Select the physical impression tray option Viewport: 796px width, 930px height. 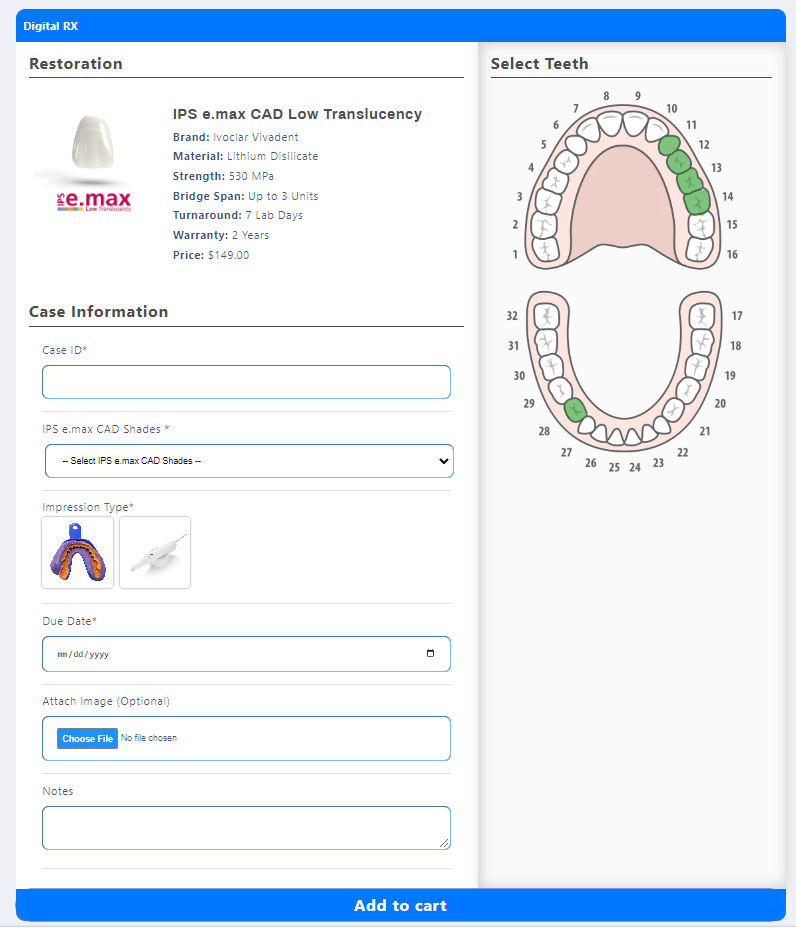77,552
